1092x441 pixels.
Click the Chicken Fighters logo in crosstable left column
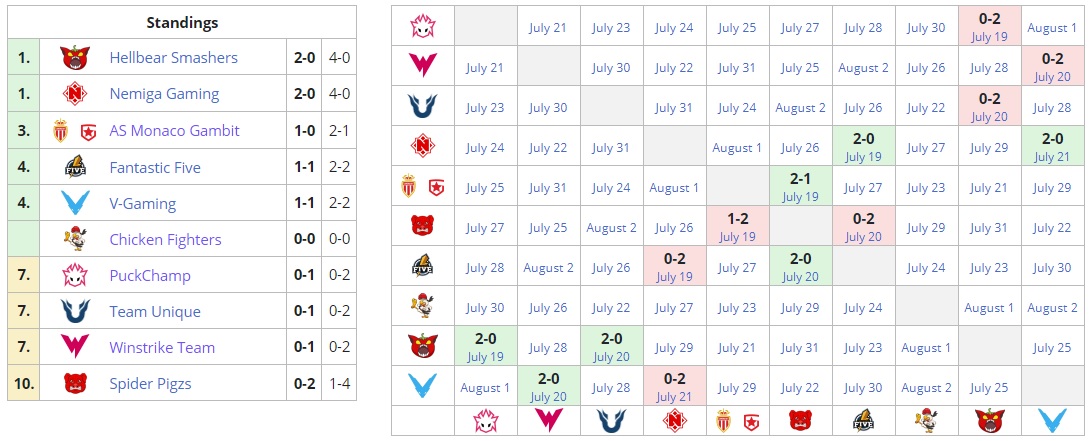coord(422,307)
